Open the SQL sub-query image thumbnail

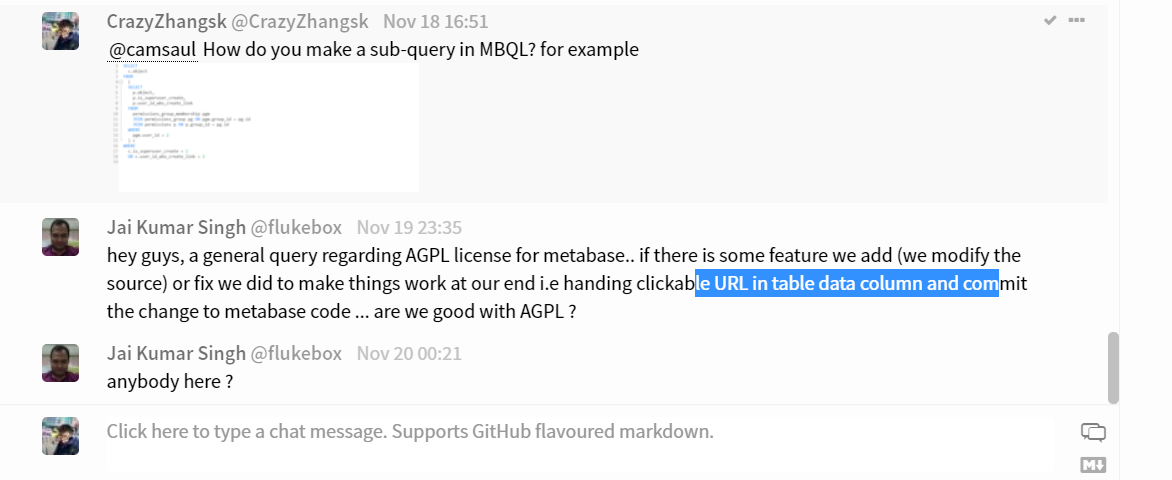268,127
